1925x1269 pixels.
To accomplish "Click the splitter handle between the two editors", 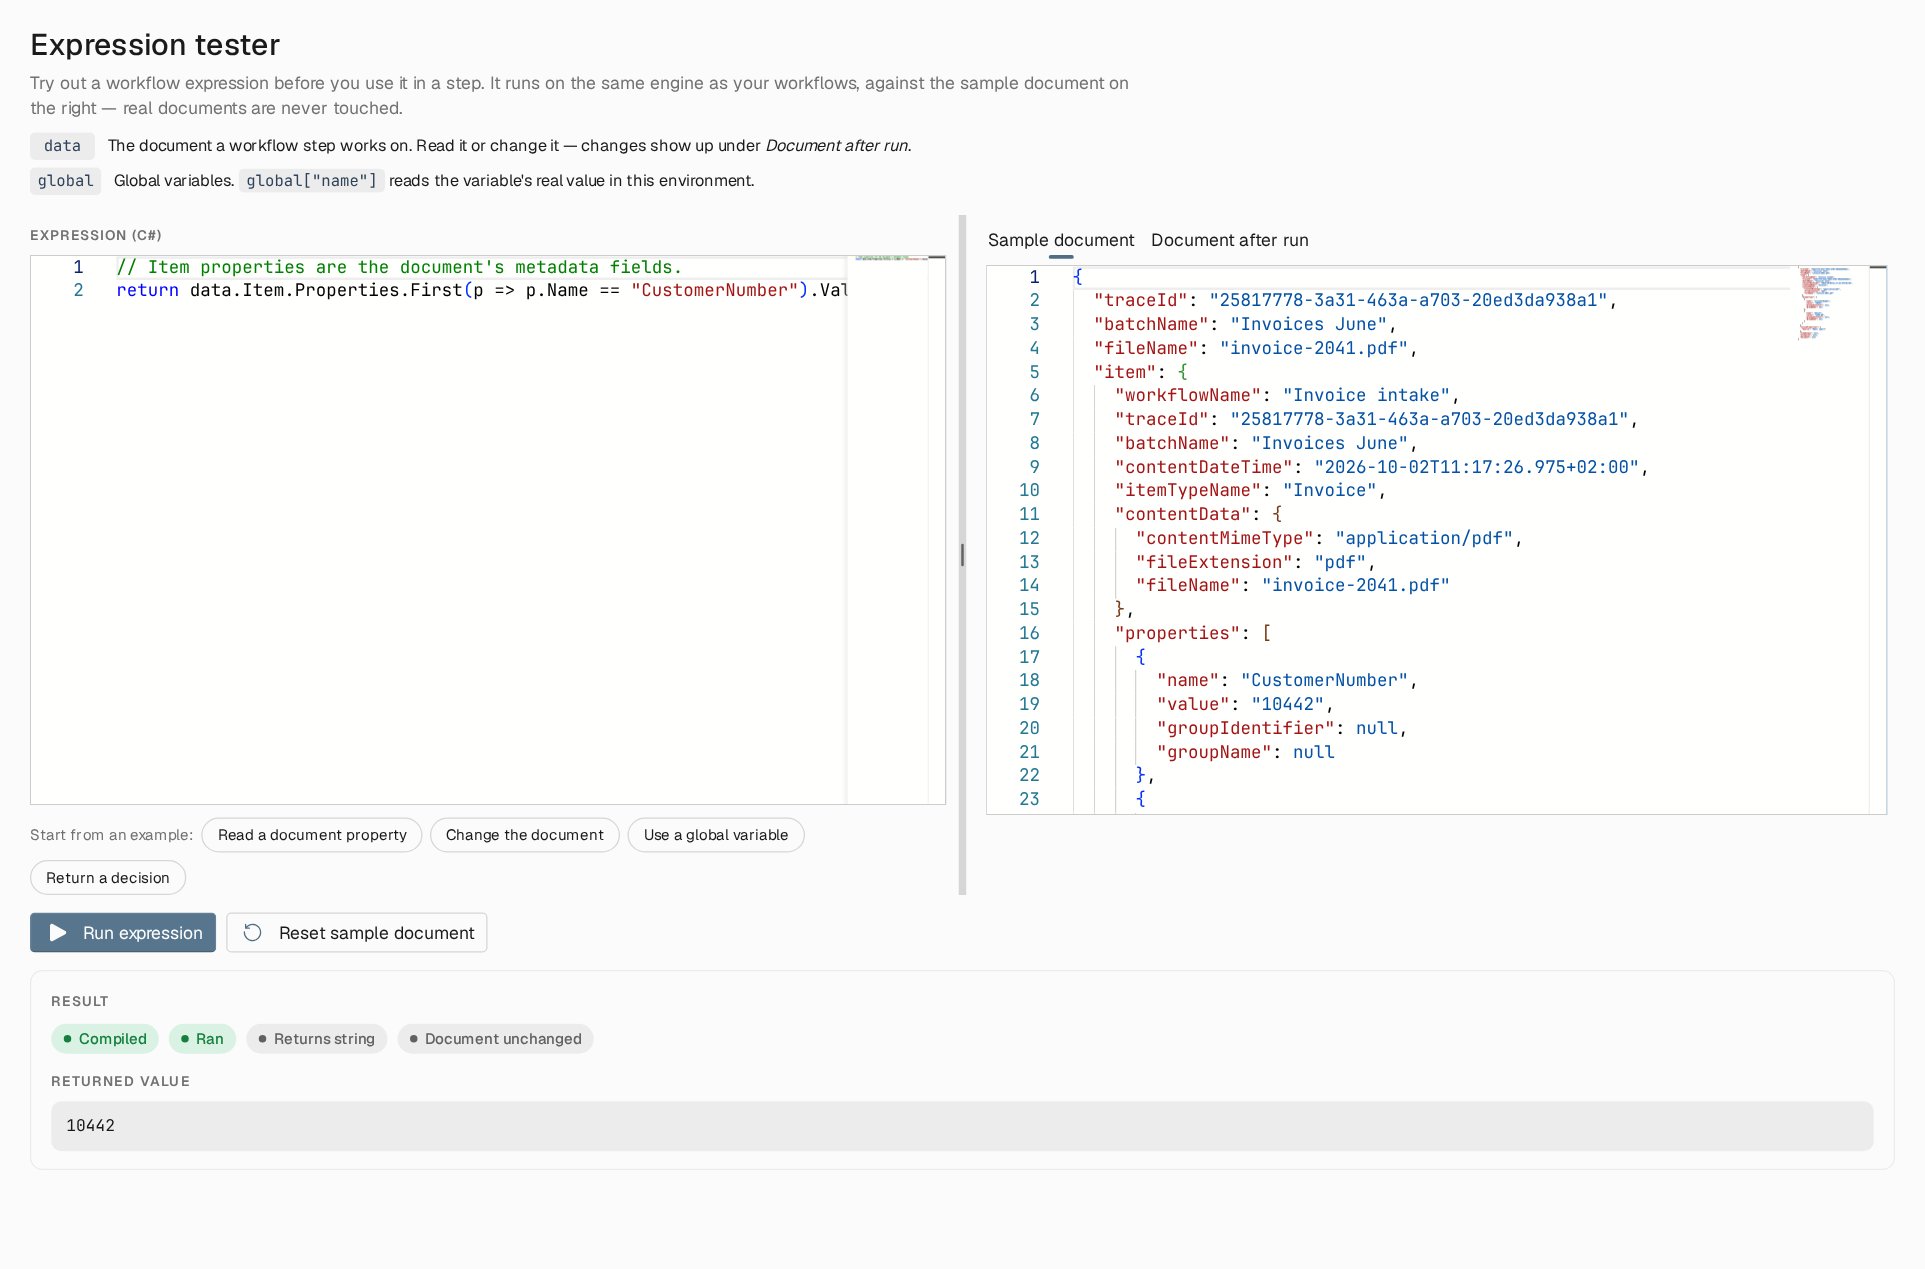I will [x=962, y=555].
